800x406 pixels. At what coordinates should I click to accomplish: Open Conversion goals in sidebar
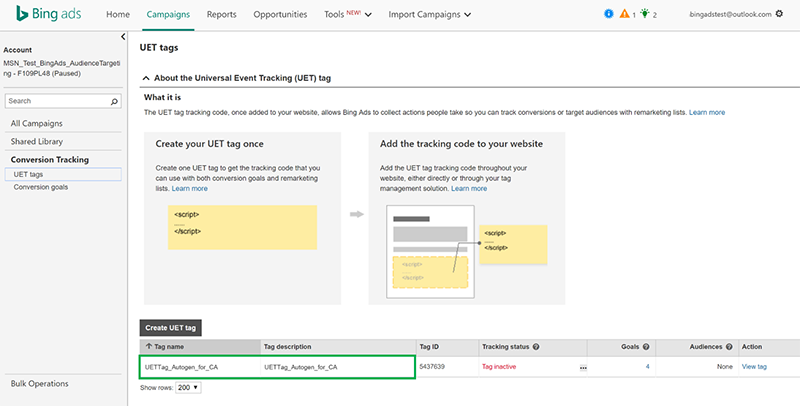[x=41, y=187]
